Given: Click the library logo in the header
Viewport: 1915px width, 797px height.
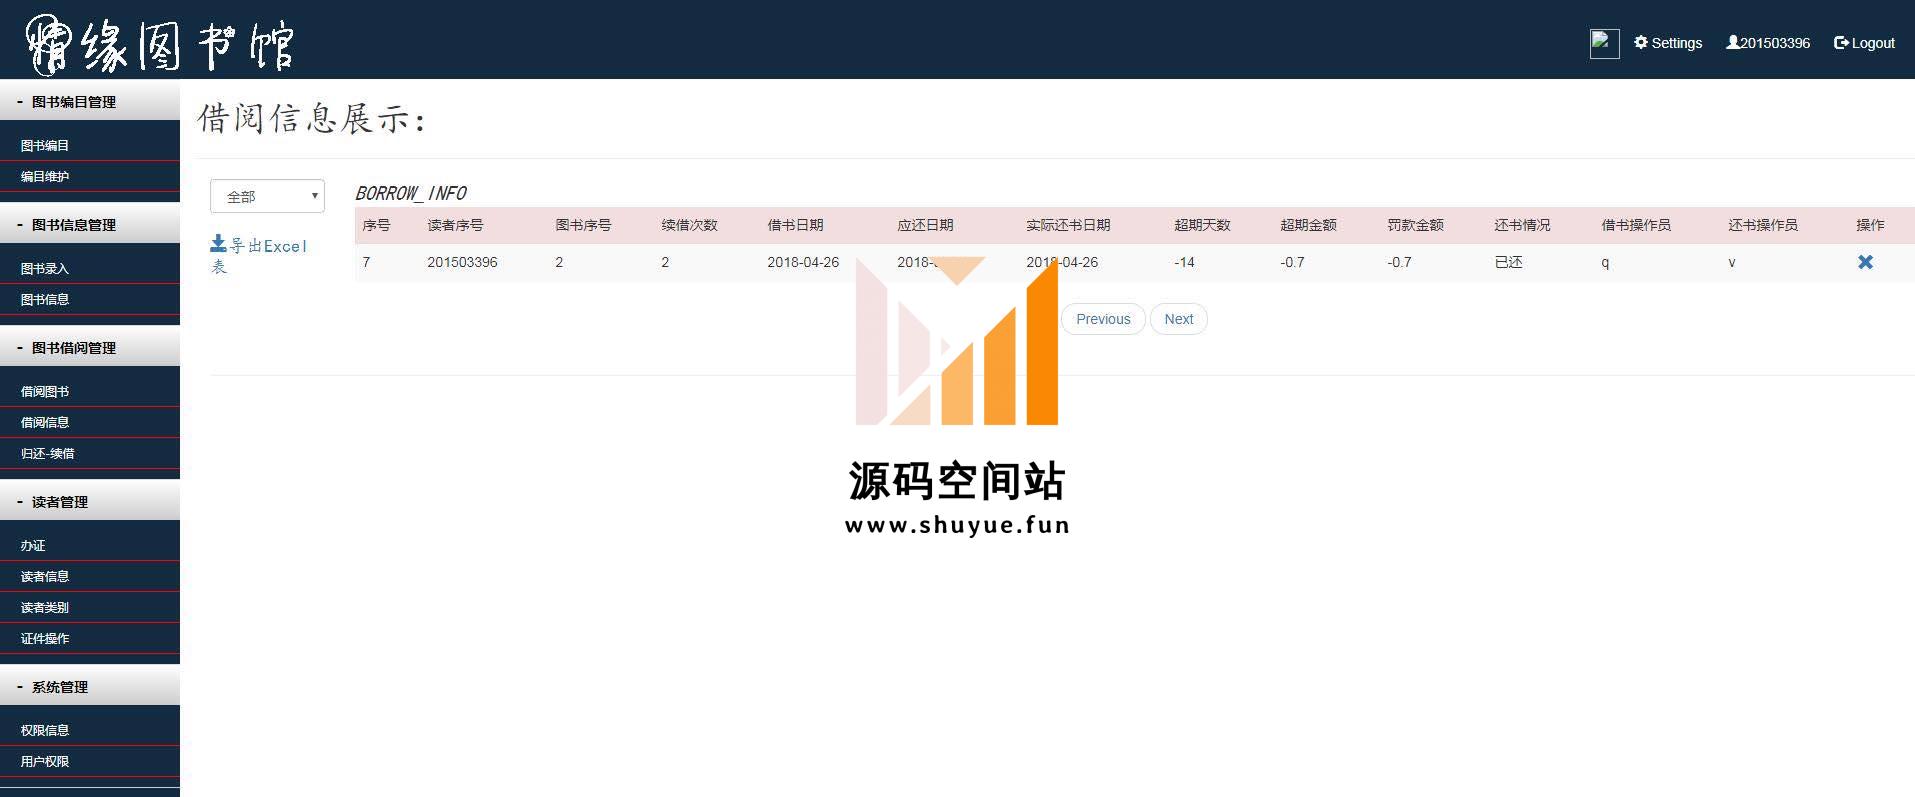Looking at the screenshot, I should pyautogui.click(x=158, y=43).
